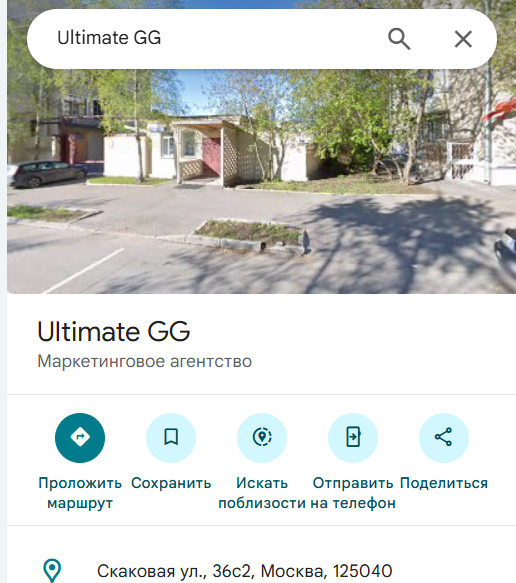The height and width of the screenshot is (583, 516).
Task: Click the red door in cover photo
Action: click(x=211, y=156)
